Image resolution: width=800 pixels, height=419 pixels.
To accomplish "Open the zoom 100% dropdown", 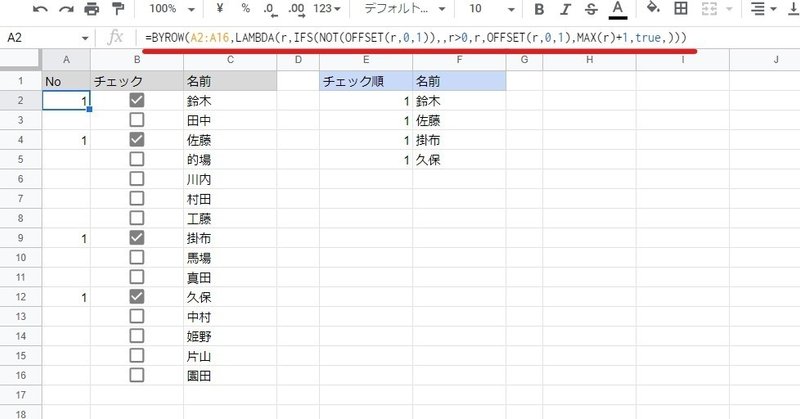I will pos(172,9).
